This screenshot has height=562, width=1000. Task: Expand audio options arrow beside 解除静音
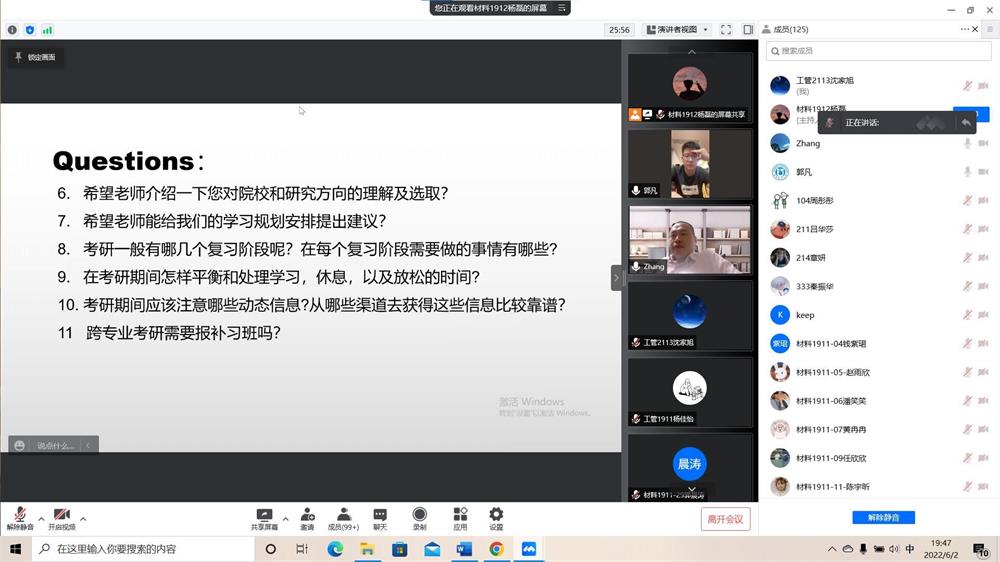41,519
